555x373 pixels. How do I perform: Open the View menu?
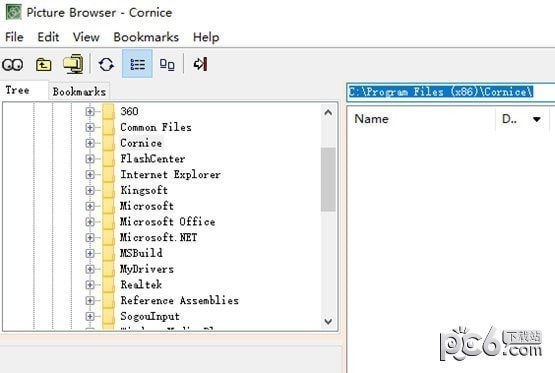[x=86, y=37]
